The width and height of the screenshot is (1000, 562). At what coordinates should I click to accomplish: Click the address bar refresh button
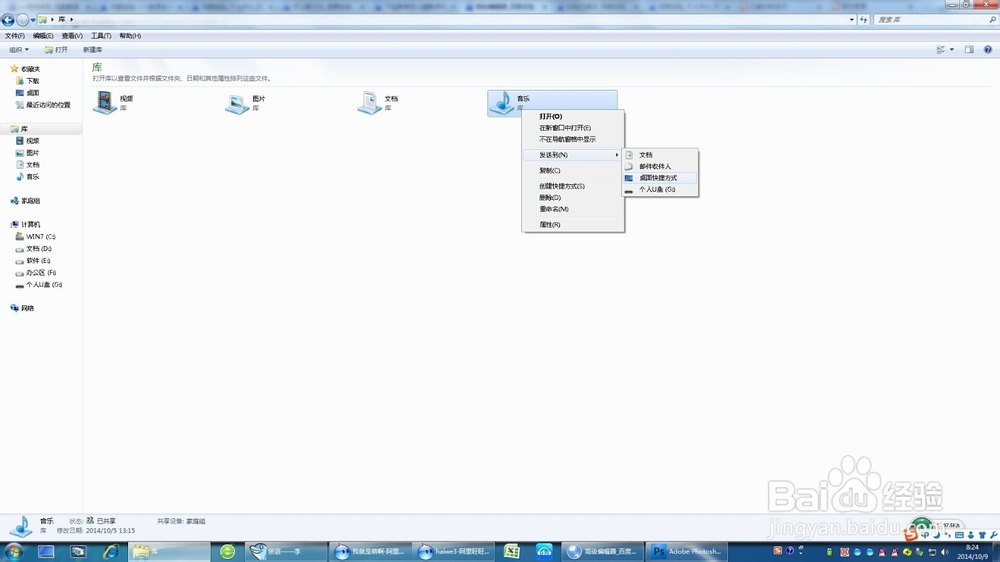(x=864, y=20)
